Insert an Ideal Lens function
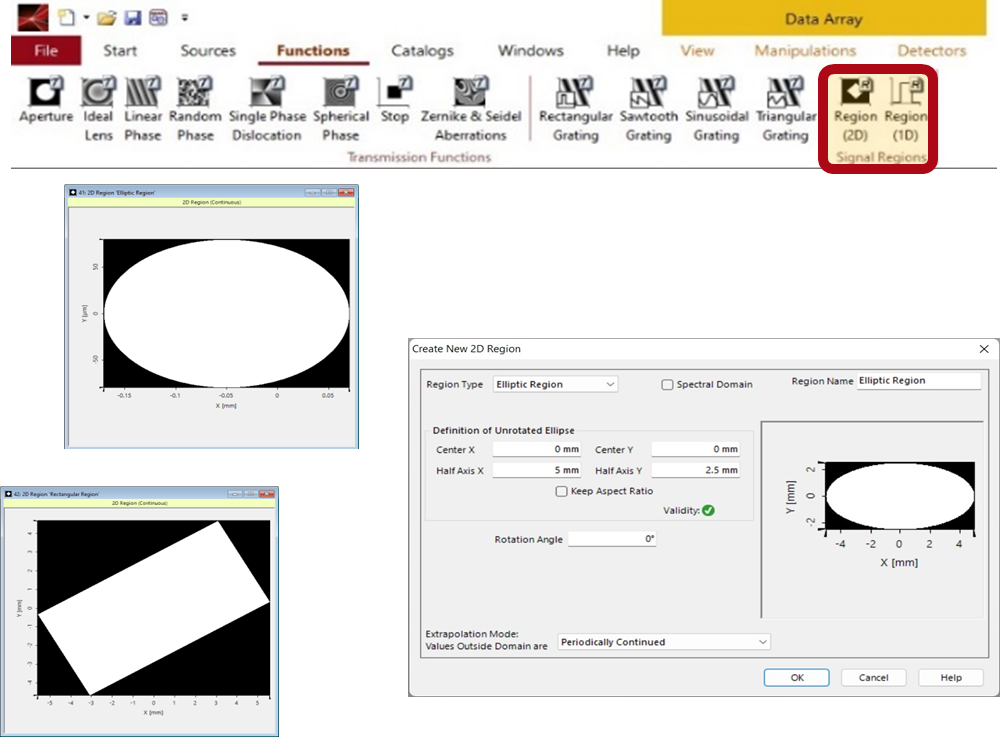The image size is (1000, 737). [98, 108]
